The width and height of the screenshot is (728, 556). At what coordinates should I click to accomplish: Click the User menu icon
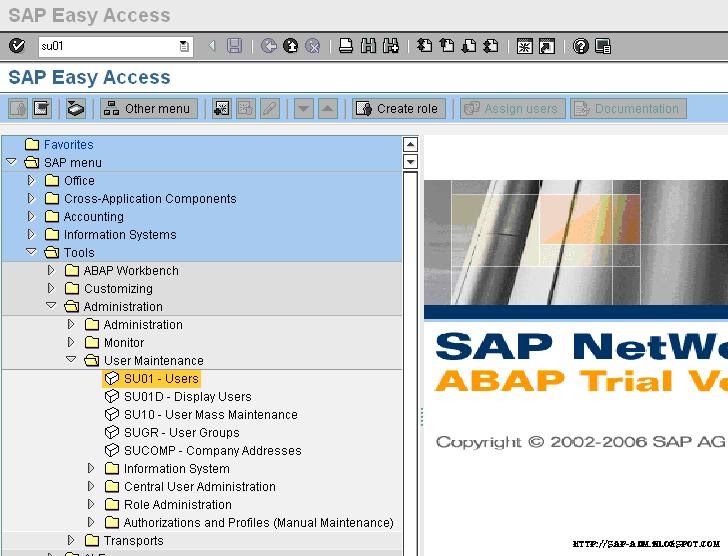point(18,109)
